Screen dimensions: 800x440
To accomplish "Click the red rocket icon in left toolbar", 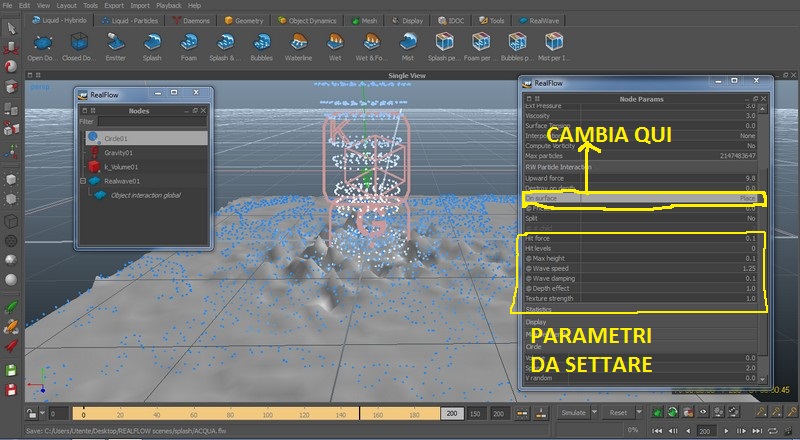I will [x=11, y=347].
